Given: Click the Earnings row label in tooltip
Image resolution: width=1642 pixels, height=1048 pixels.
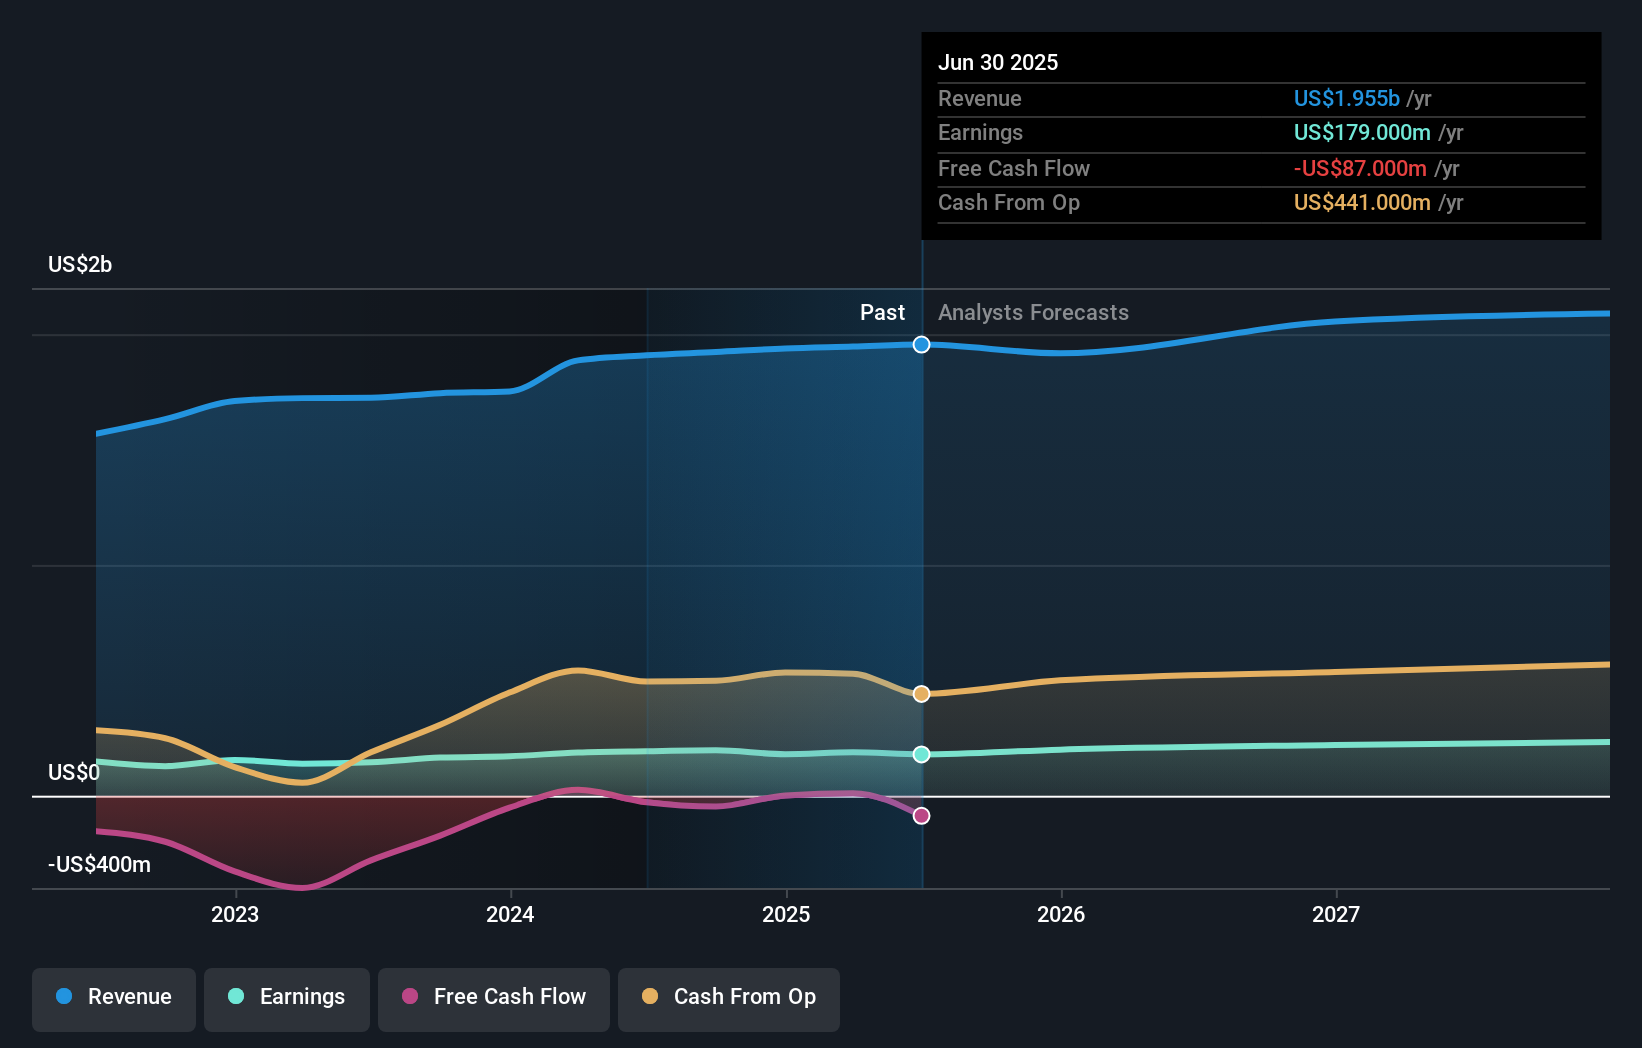Looking at the screenshot, I should pyautogui.click(x=981, y=133).
